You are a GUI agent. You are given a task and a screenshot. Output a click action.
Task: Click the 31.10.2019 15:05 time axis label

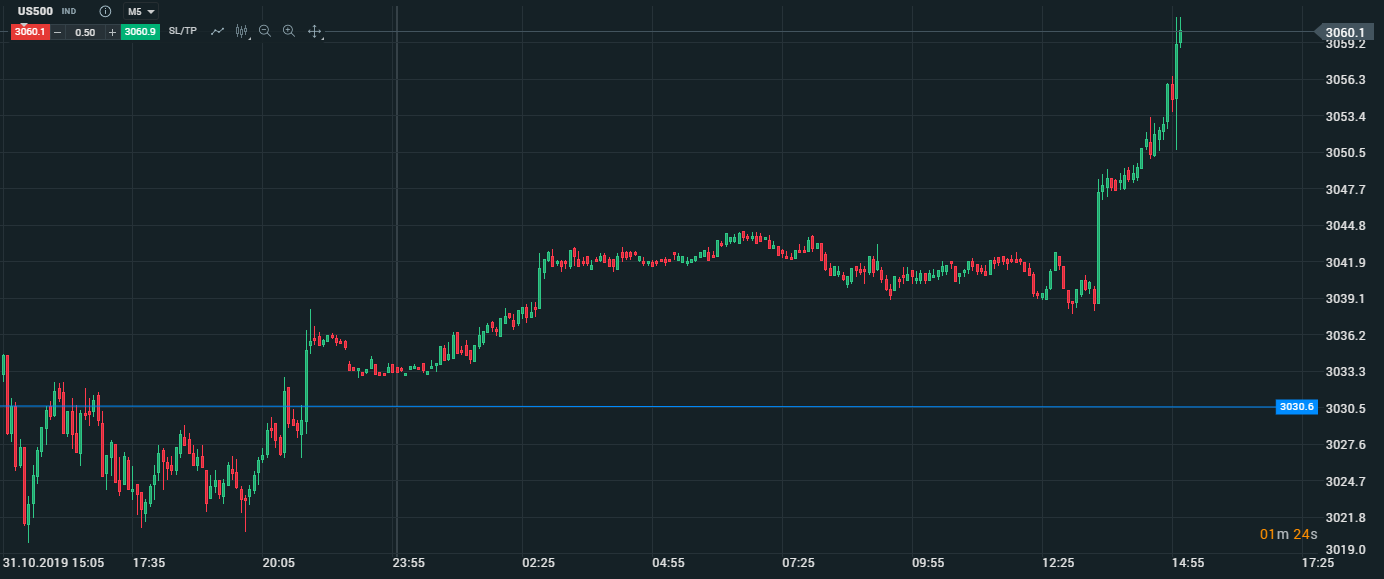[x=54, y=563]
